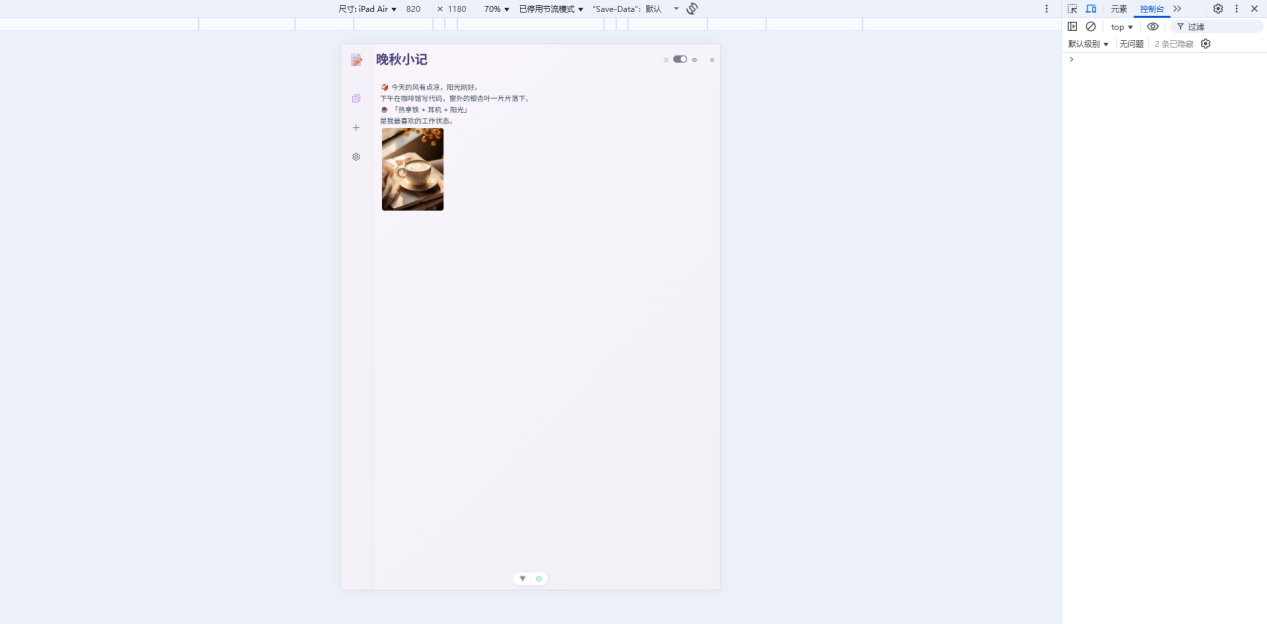Select the 控制台 tab in DevTools
The width and height of the screenshot is (1267, 624).
[x=1152, y=8]
